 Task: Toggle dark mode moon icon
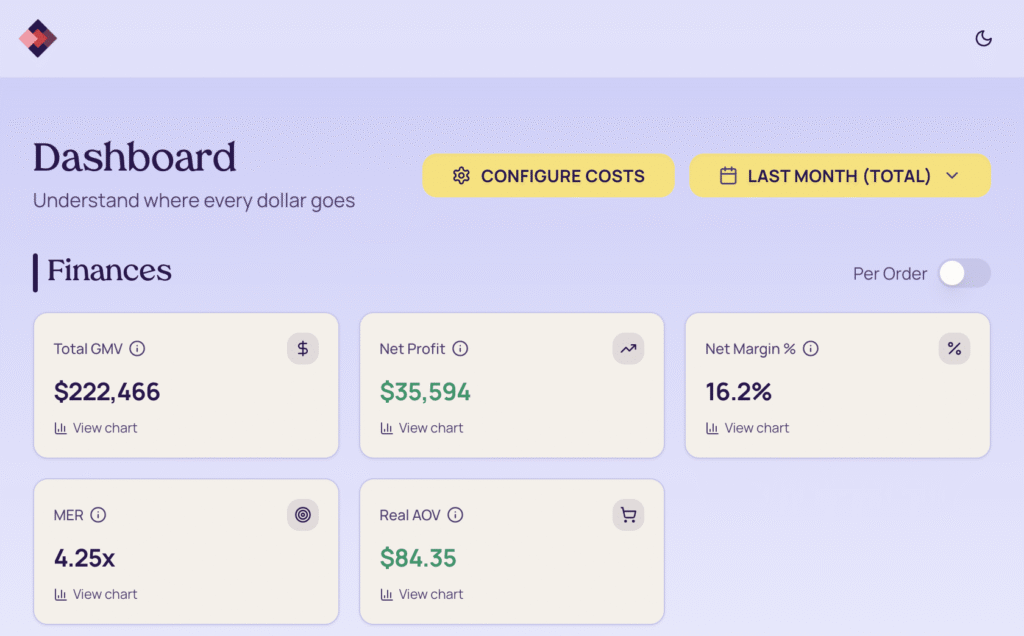point(984,39)
